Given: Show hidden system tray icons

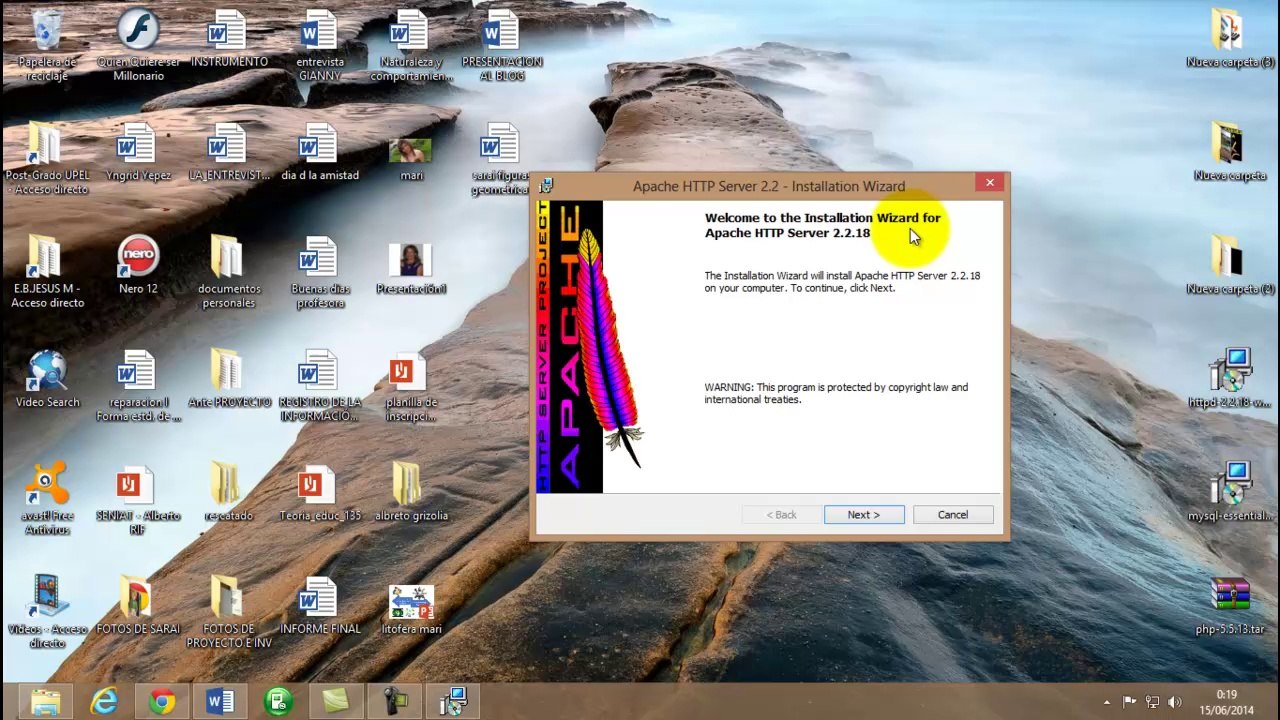Looking at the screenshot, I should tap(1107, 703).
